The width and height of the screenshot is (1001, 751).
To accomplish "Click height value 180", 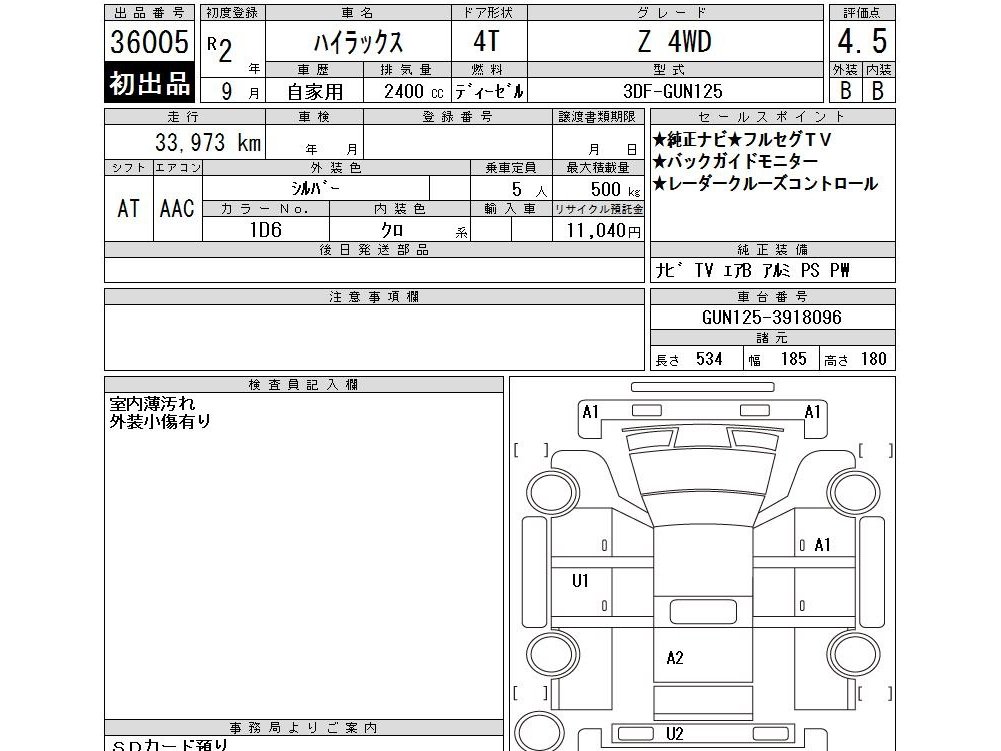I will click(x=873, y=359).
